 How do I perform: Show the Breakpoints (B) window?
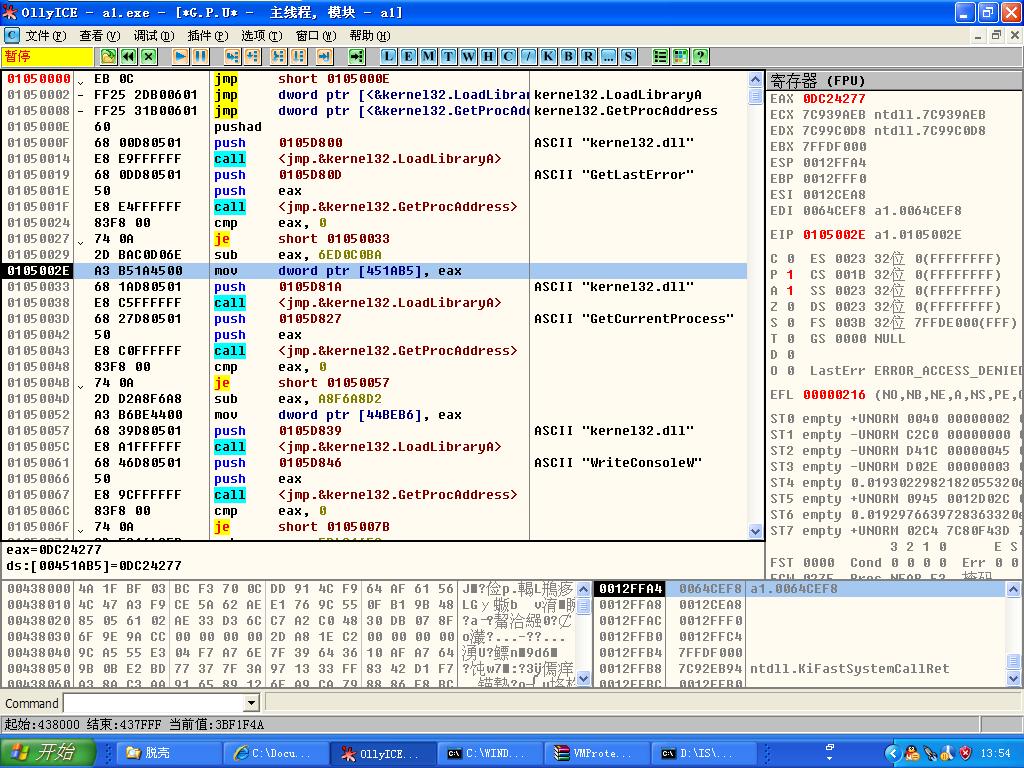pos(568,57)
